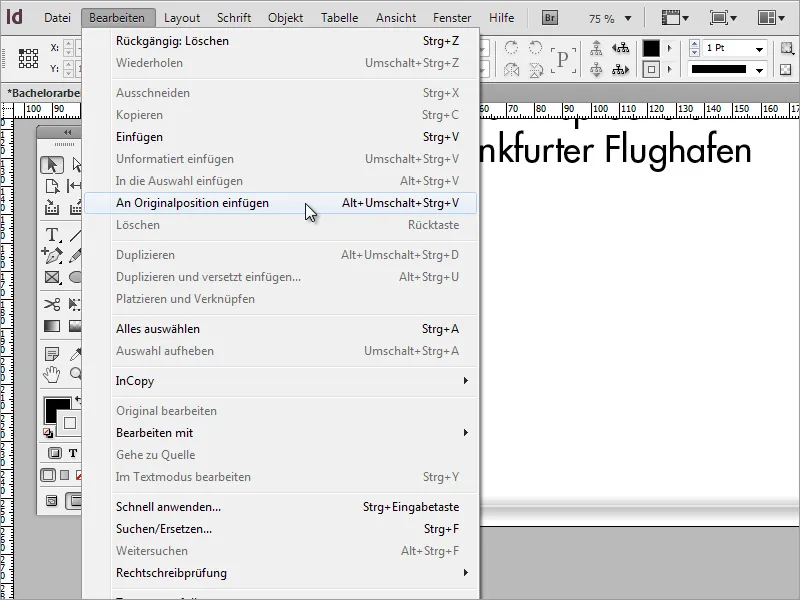This screenshot has width=800, height=600.
Task: Click the stroke weight stepper up arrow
Action: click(694, 44)
